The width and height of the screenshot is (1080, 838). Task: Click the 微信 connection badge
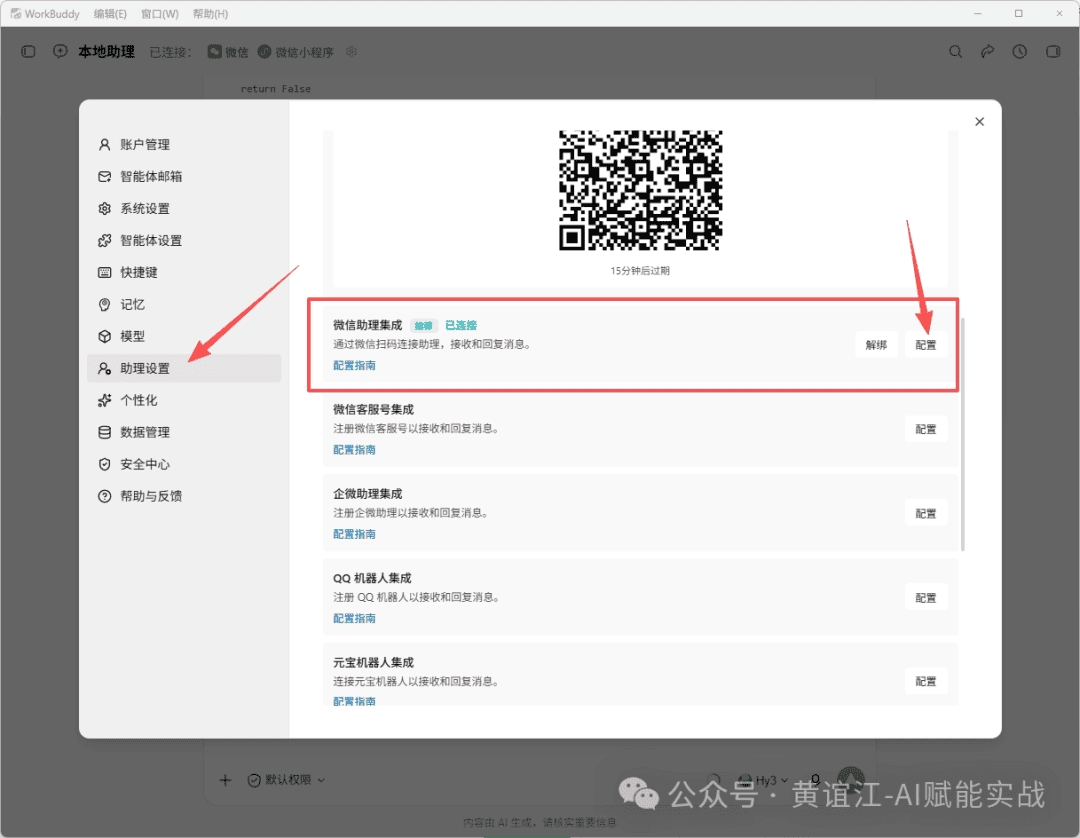coord(228,52)
